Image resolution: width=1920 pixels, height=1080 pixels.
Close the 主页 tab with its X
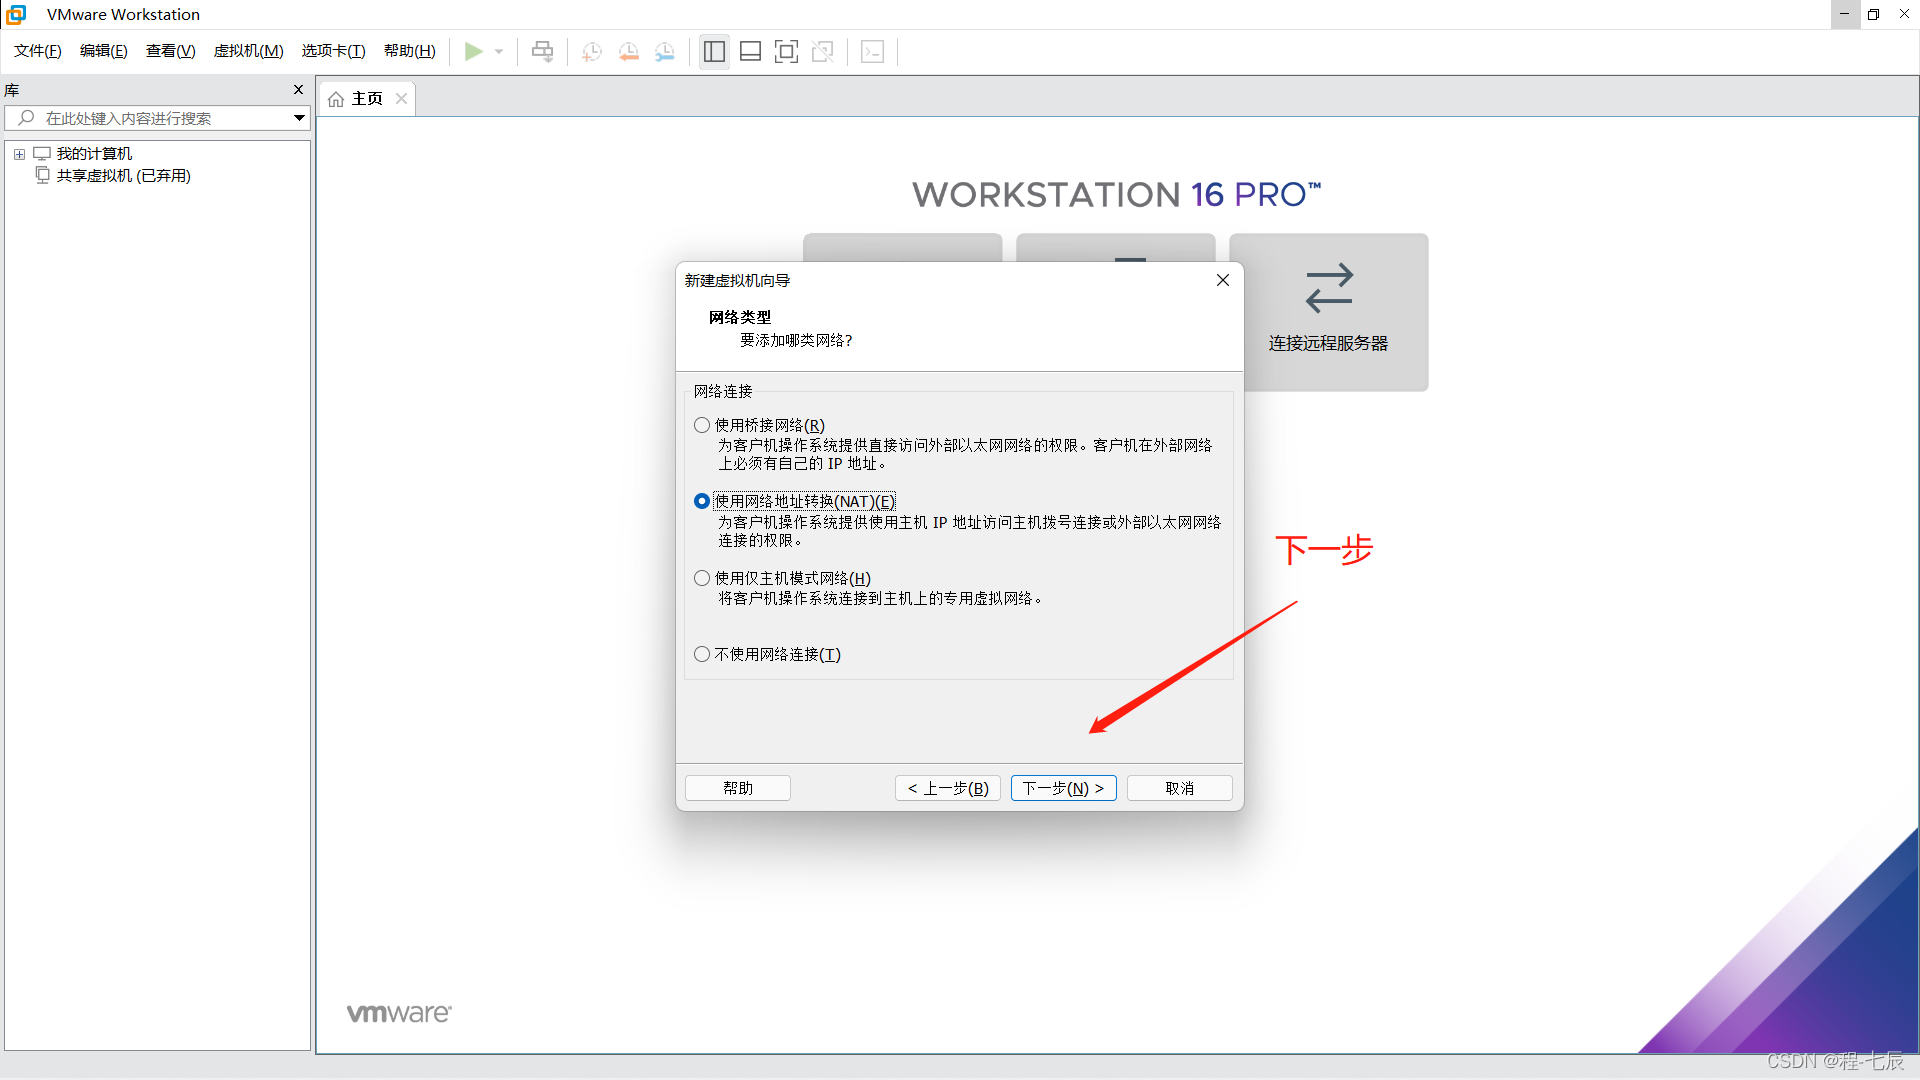pyautogui.click(x=401, y=98)
